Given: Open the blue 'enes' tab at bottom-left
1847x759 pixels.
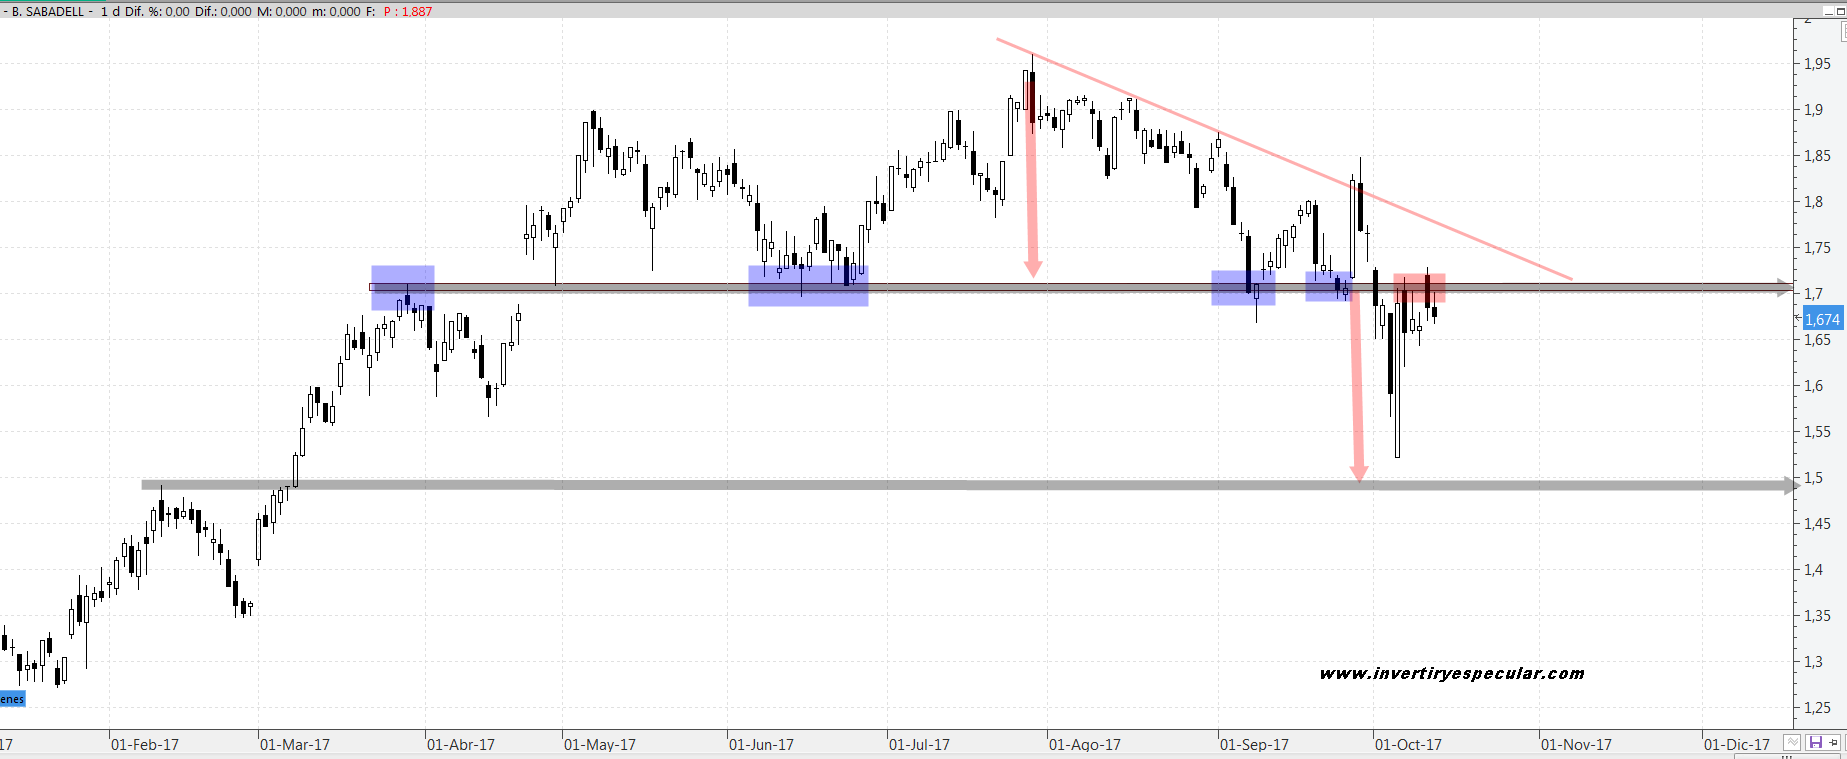Looking at the screenshot, I should click(x=12, y=699).
